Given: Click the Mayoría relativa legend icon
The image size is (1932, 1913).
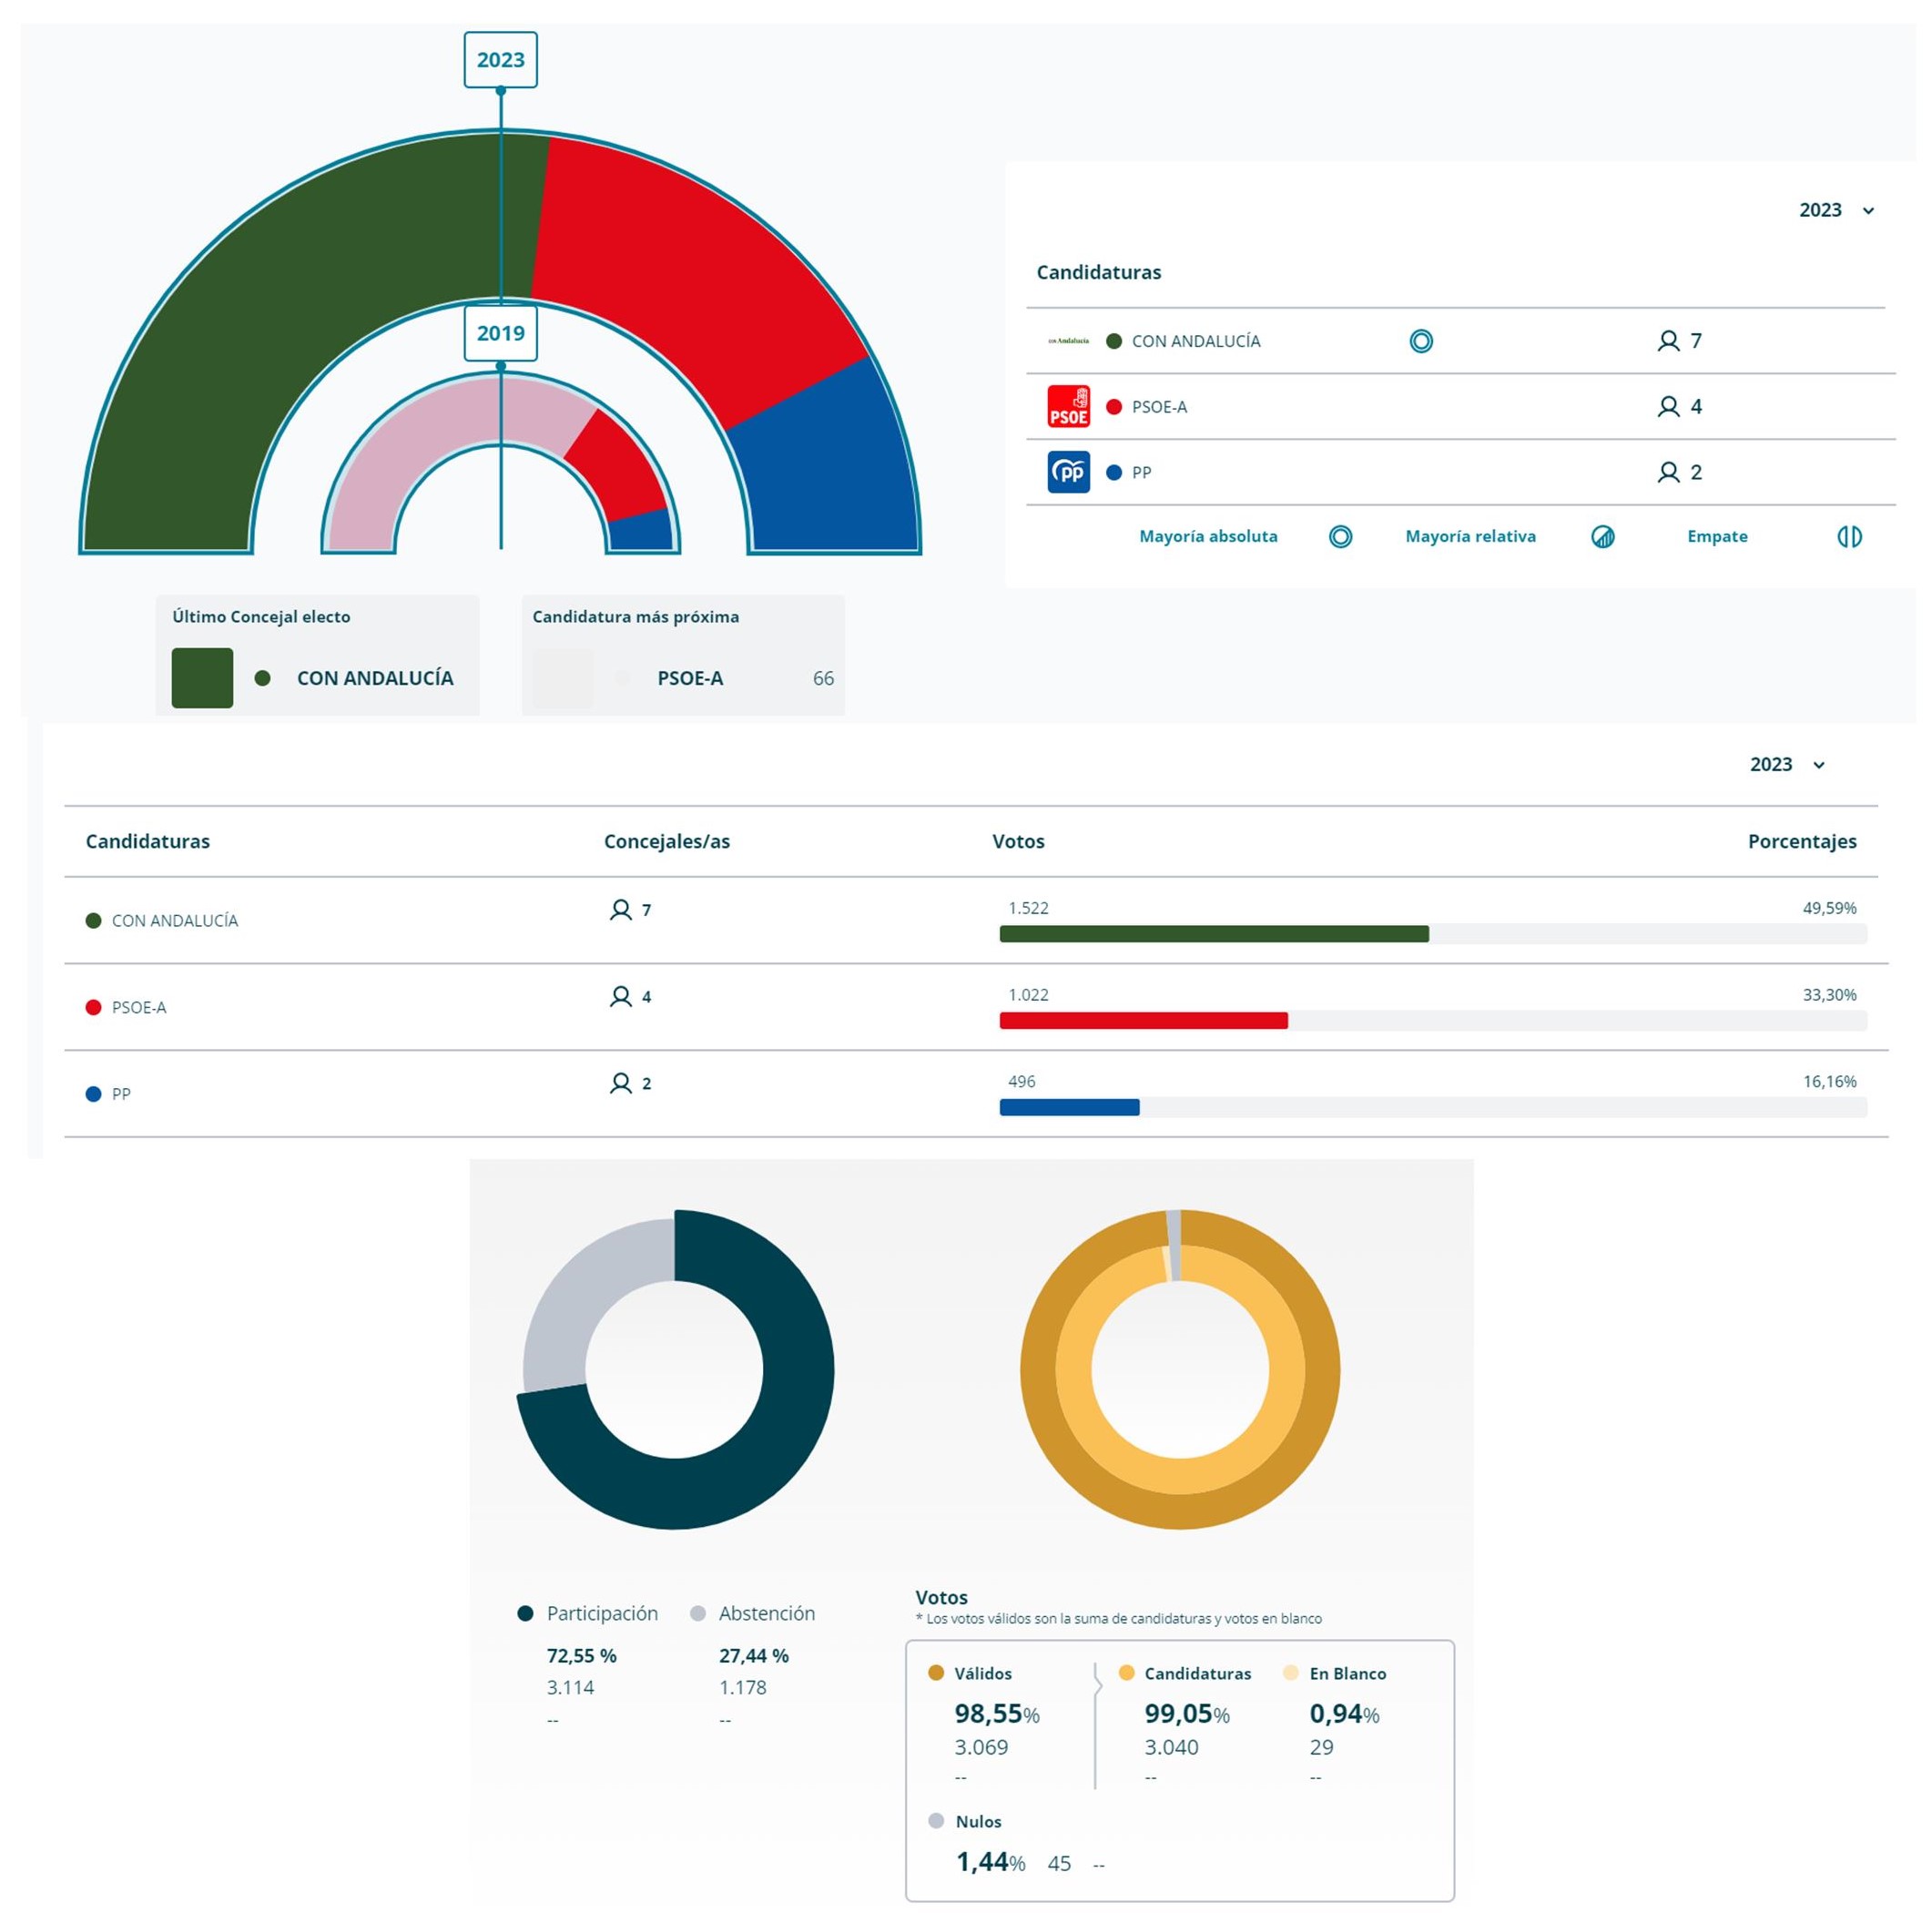Looking at the screenshot, I should tap(1602, 536).
